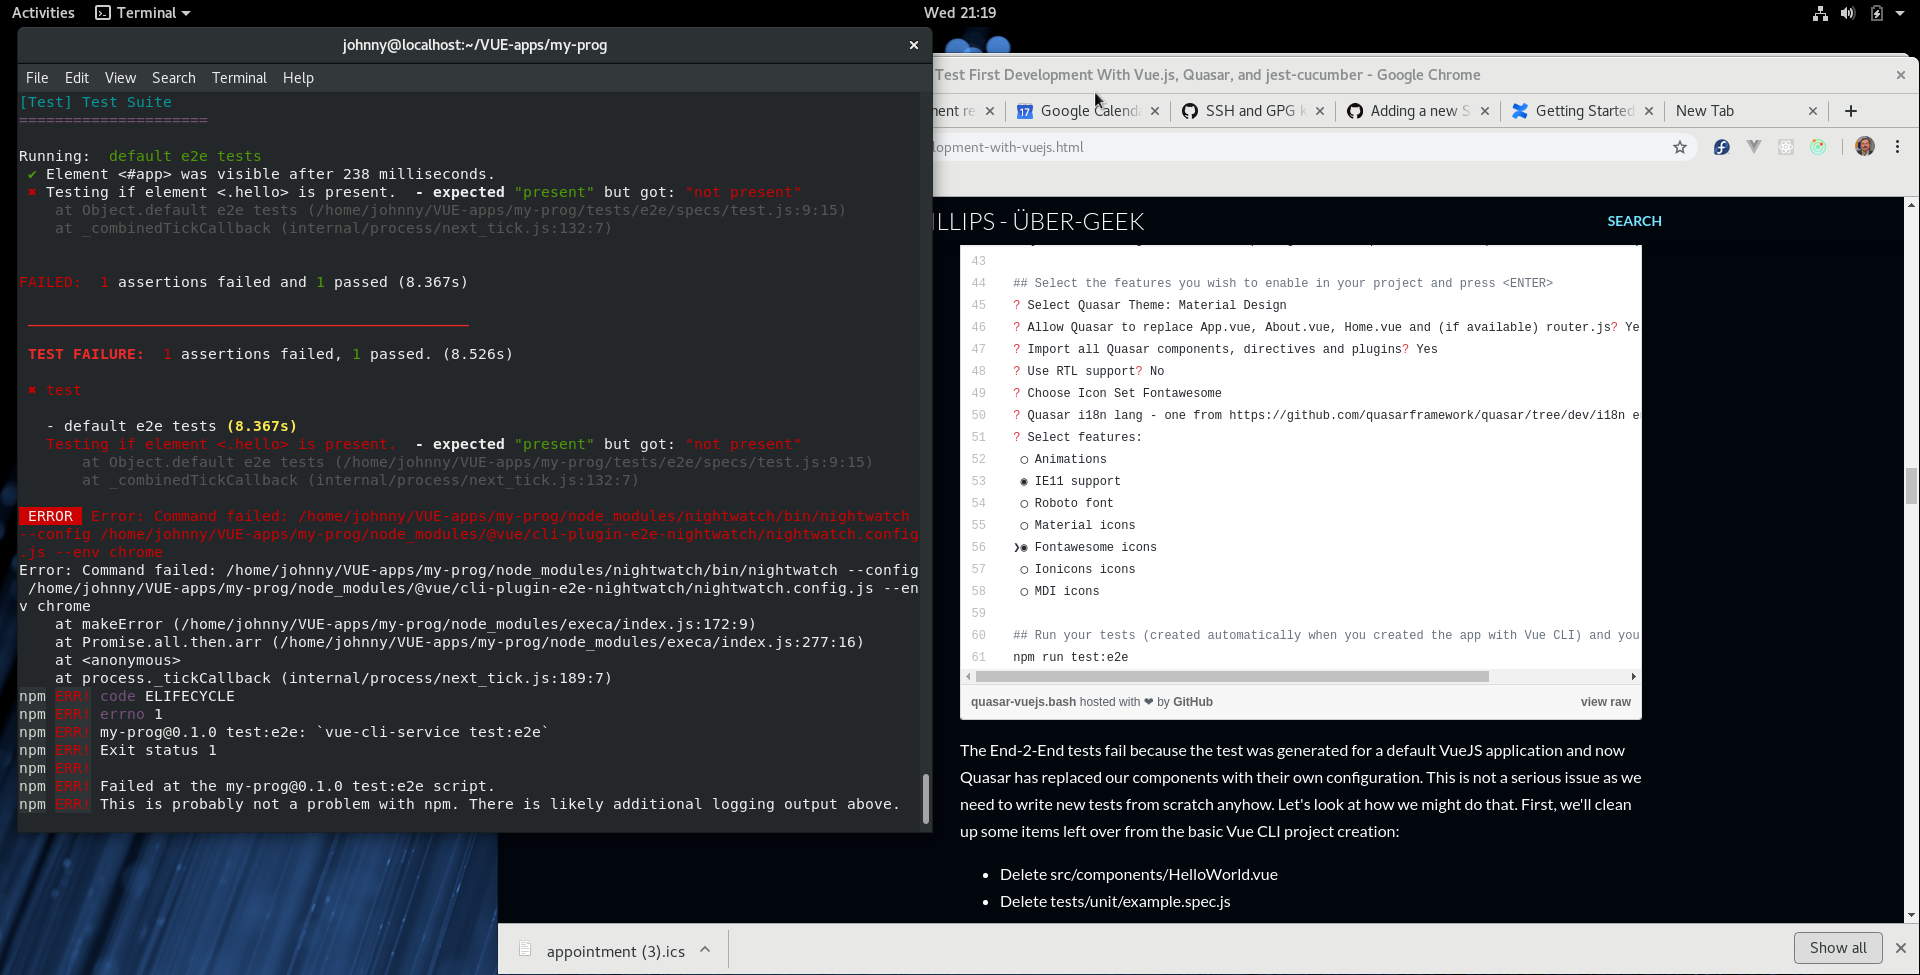Screen dimensions: 1920x975
Task: Click the Chrome address bar URL
Action: coord(1008,147)
